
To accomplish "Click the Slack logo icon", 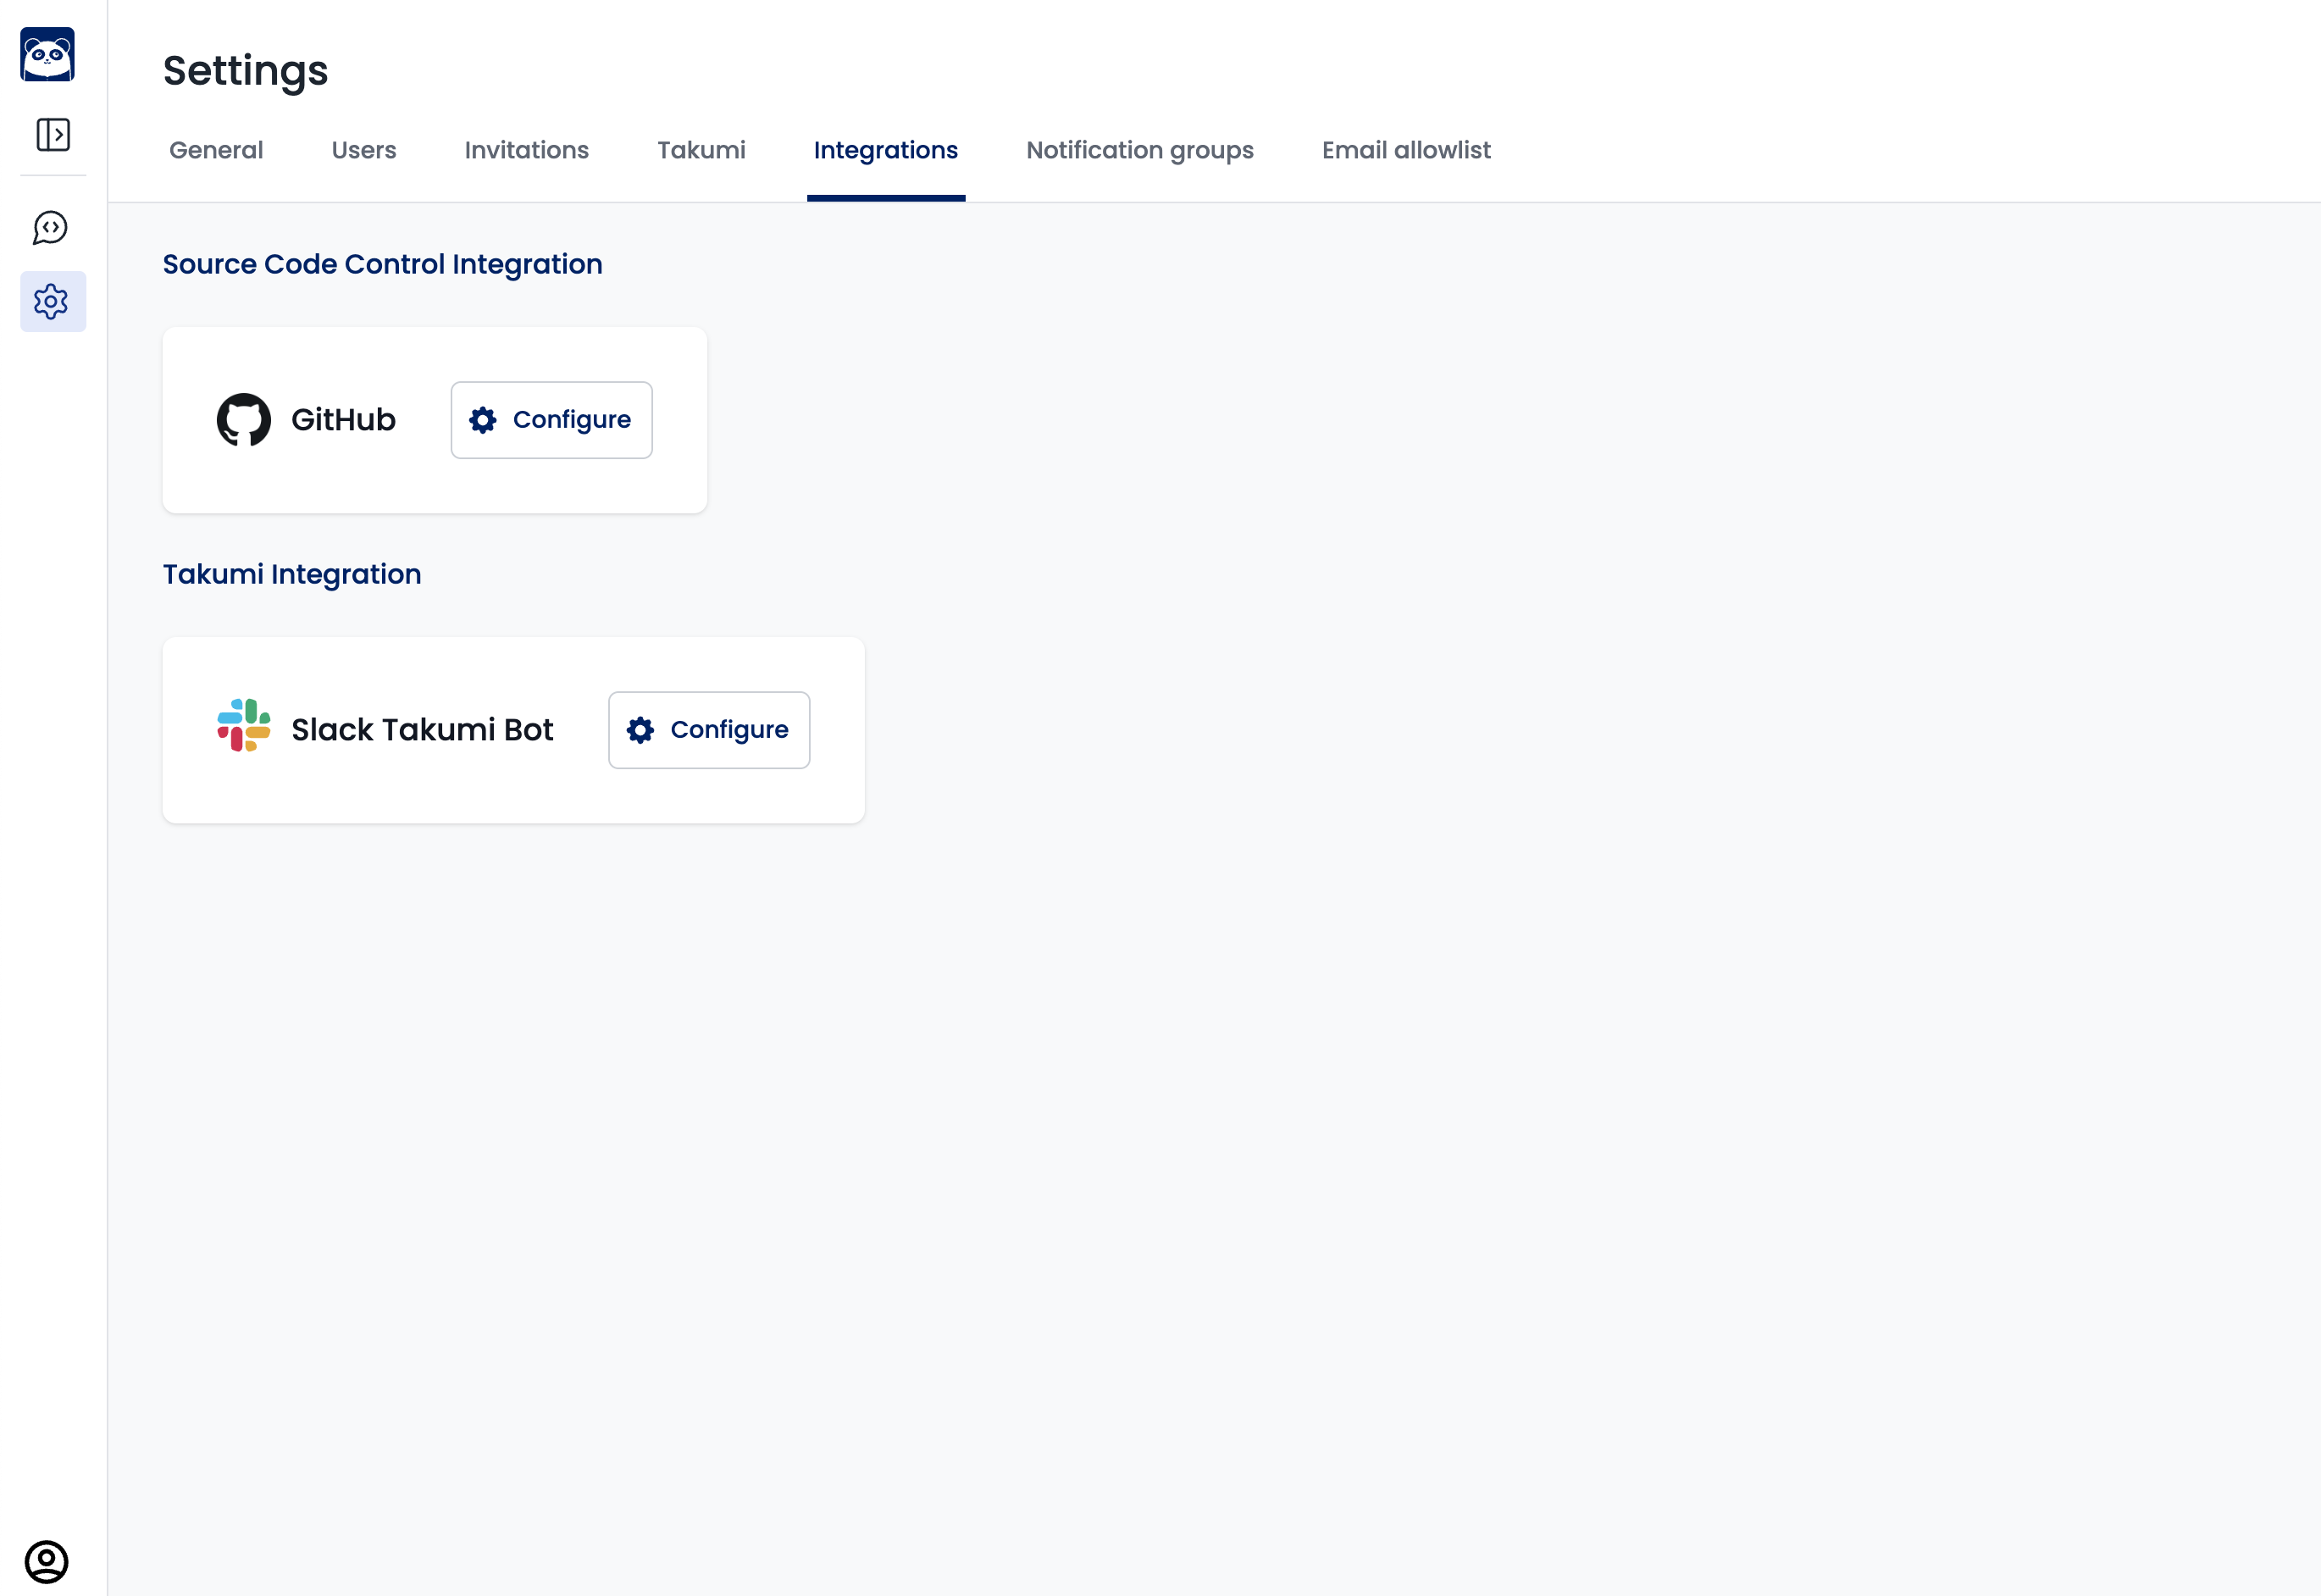I will coord(243,726).
